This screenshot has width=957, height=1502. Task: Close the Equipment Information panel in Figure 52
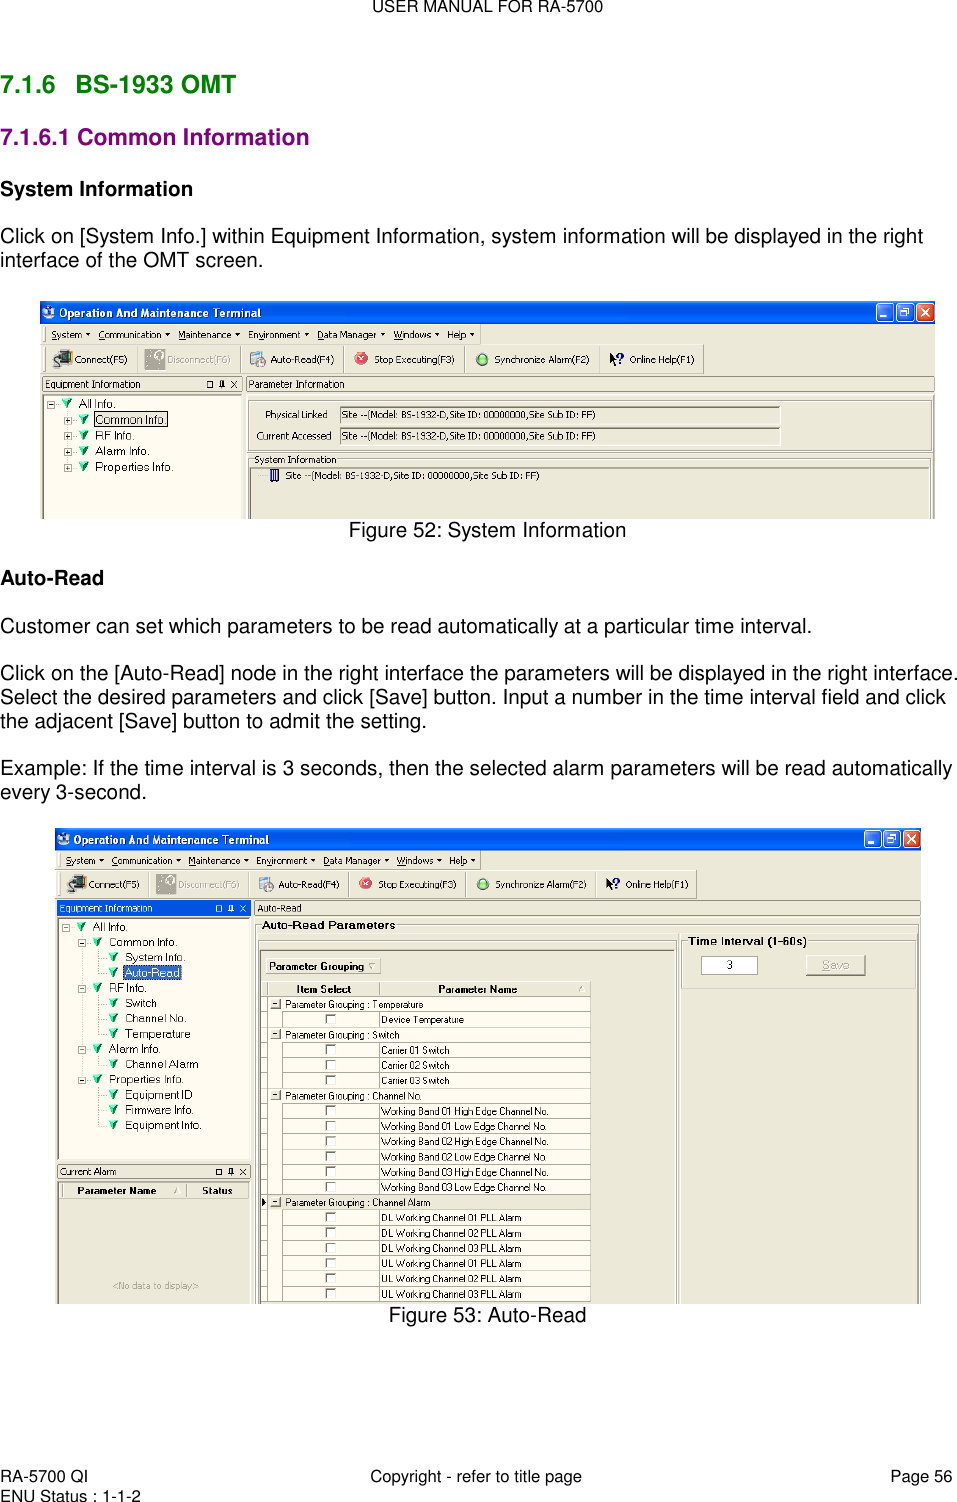[234, 384]
